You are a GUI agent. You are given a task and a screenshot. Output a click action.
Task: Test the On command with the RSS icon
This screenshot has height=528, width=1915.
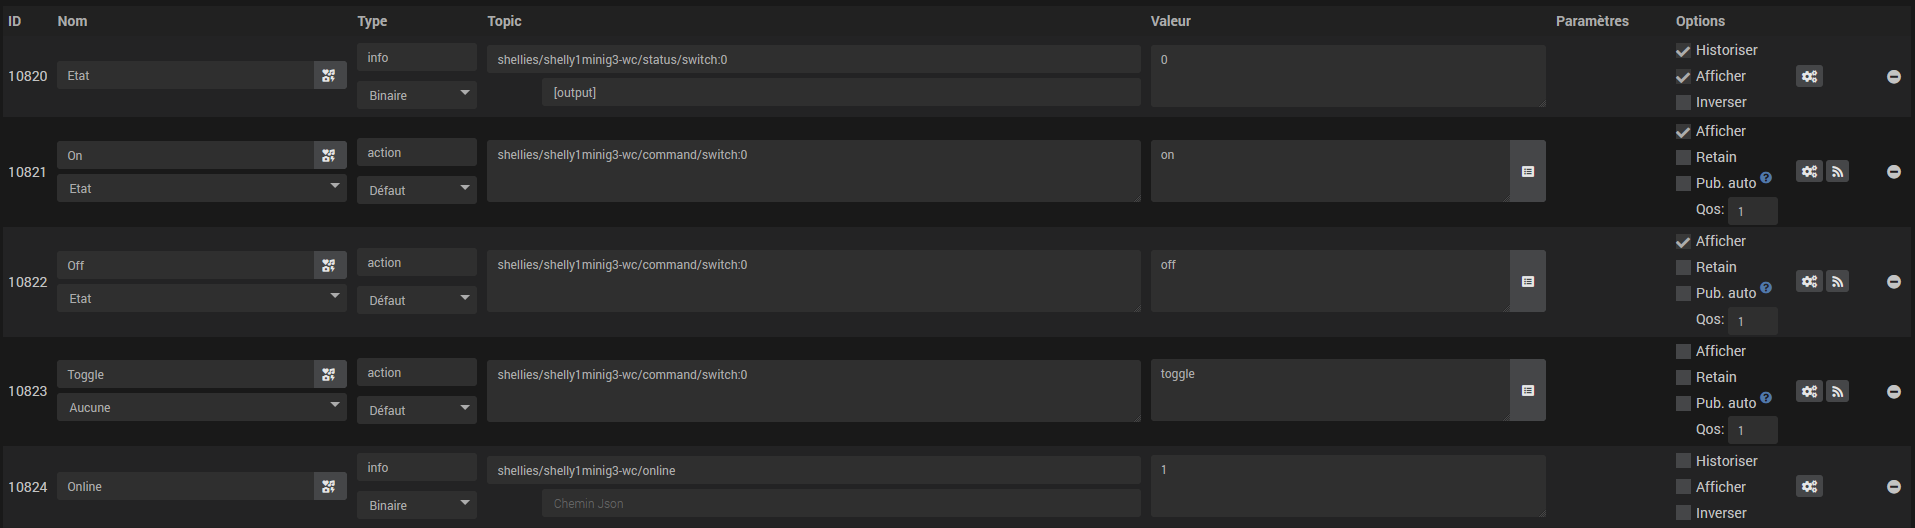(x=1837, y=172)
